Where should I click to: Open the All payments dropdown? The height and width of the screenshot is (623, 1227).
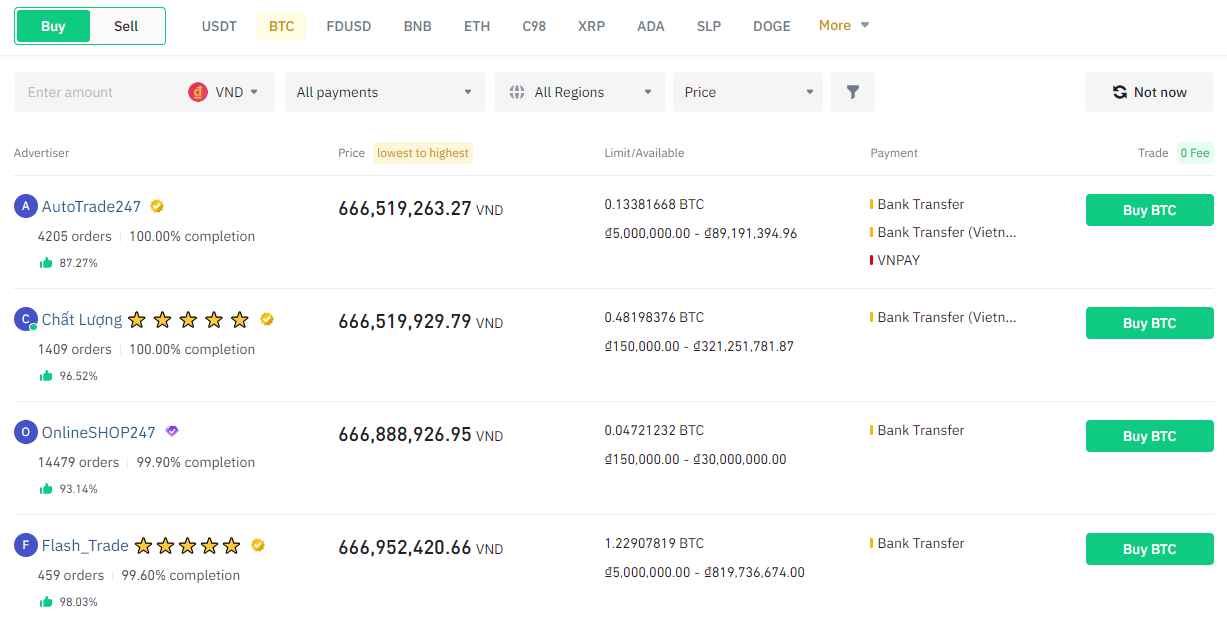(384, 92)
